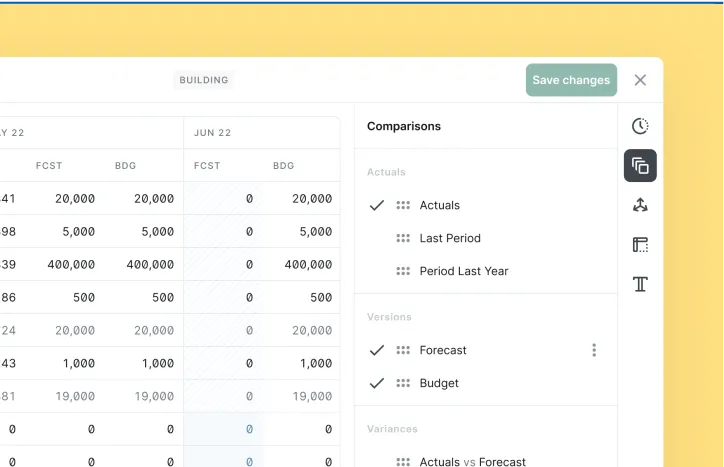
Task: Click the FCST header under JUN 22
Action: [207, 165]
